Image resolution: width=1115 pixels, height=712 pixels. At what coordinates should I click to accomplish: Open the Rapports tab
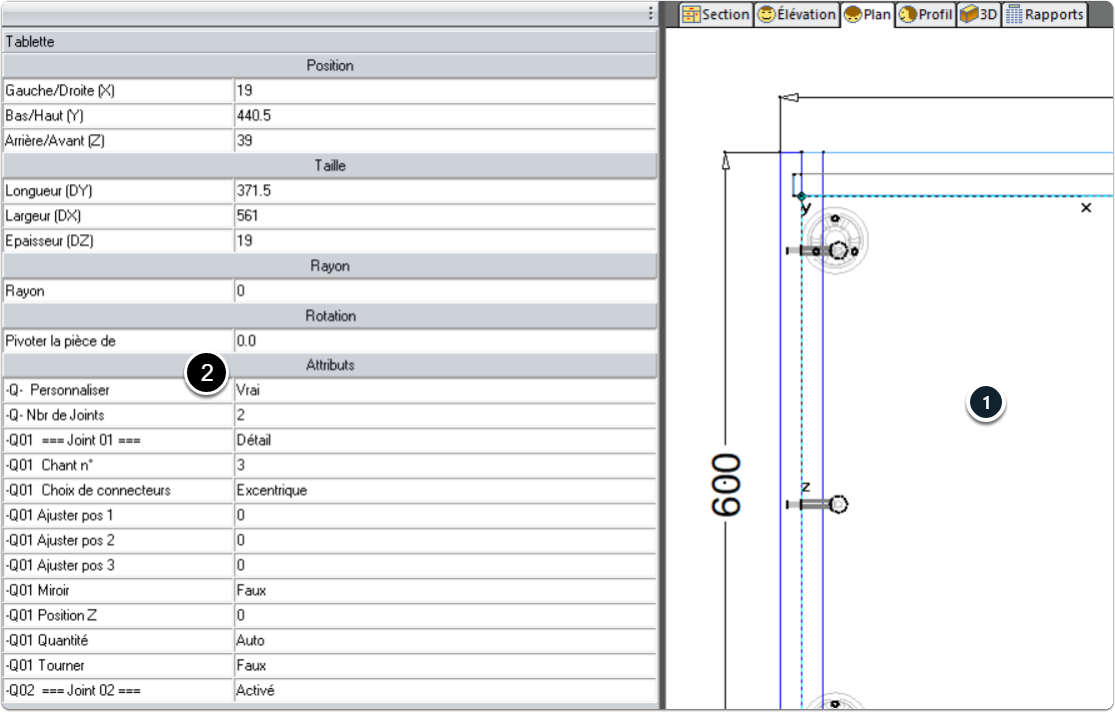coord(1045,14)
